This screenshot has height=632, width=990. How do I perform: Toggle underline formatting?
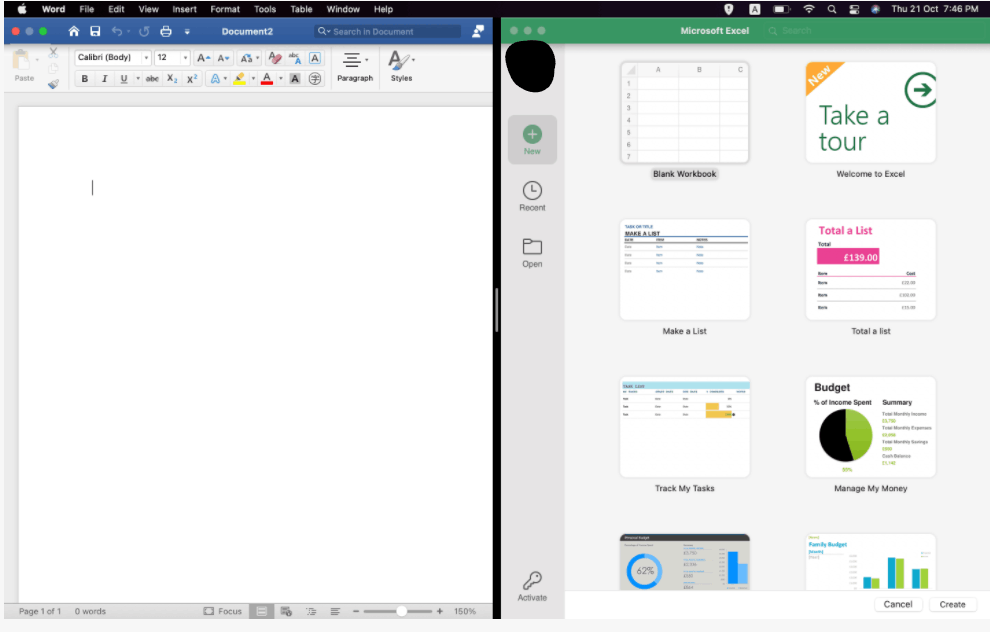click(x=124, y=79)
